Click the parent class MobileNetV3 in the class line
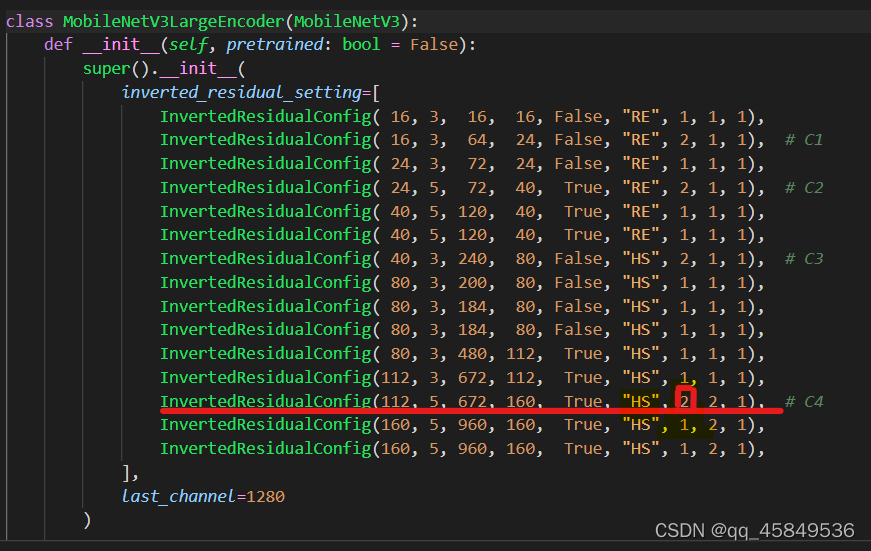This screenshot has width=871, height=551. pos(347,22)
